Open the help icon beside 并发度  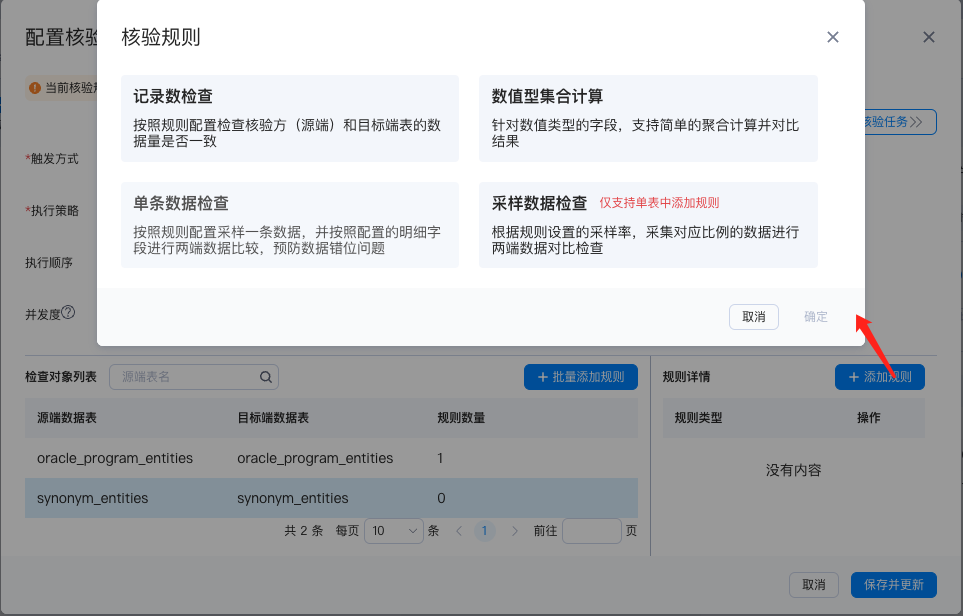click(x=68, y=313)
